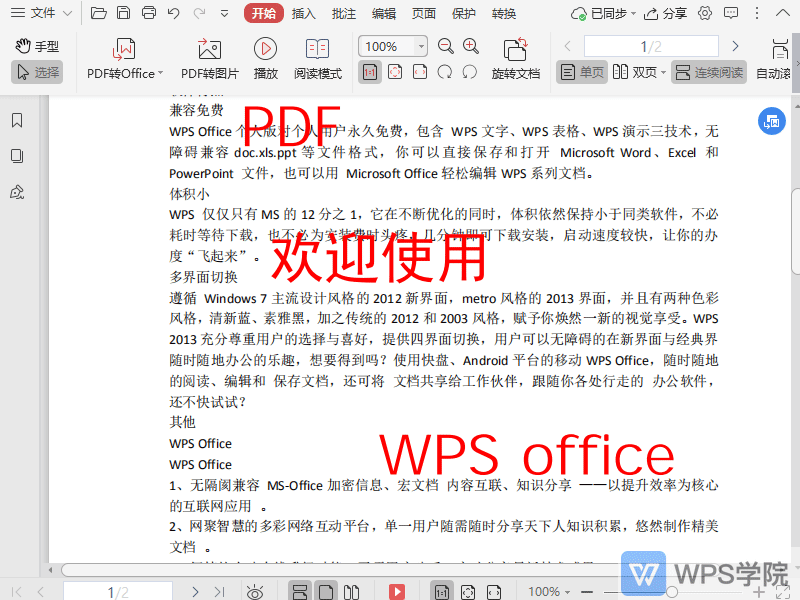Select 单页 single page view
This screenshot has height=600, width=800.
tap(582, 72)
